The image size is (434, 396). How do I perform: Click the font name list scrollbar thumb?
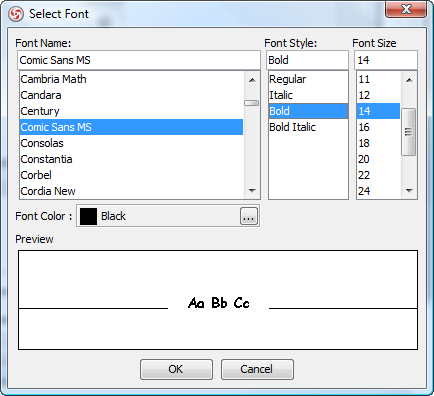pos(251,103)
